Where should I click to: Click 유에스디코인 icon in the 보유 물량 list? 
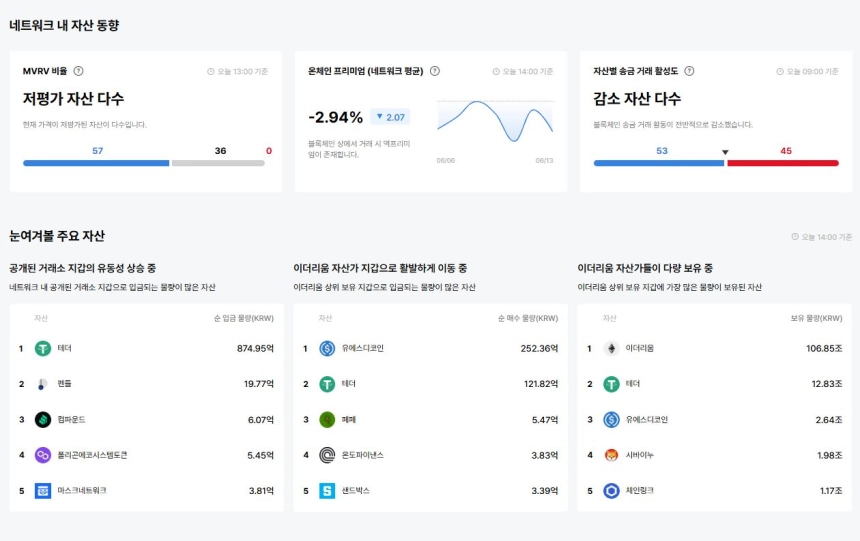pos(611,420)
